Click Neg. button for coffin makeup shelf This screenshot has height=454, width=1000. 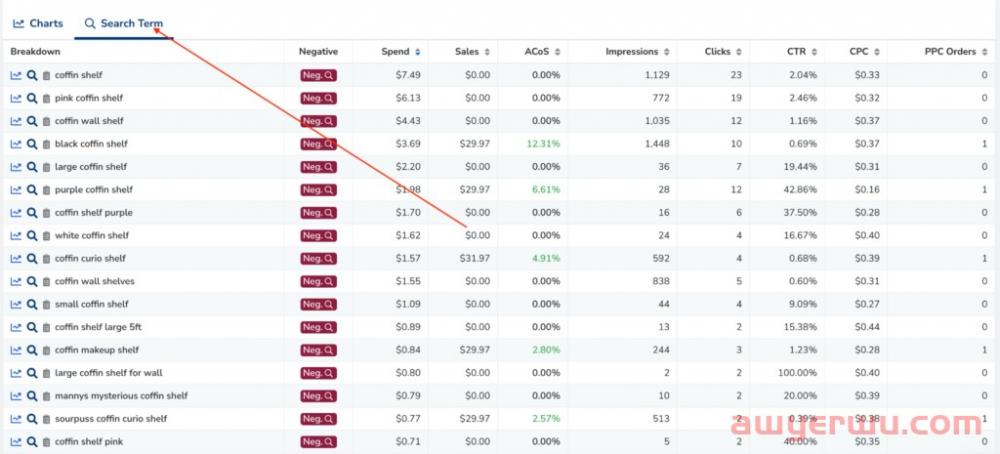pos(318,350)
